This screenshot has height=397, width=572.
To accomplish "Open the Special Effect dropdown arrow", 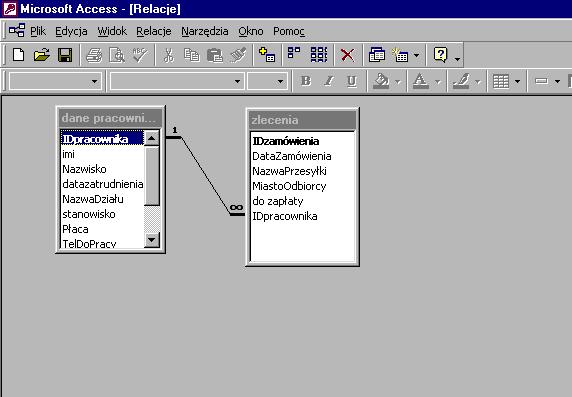I will point(557,82).
